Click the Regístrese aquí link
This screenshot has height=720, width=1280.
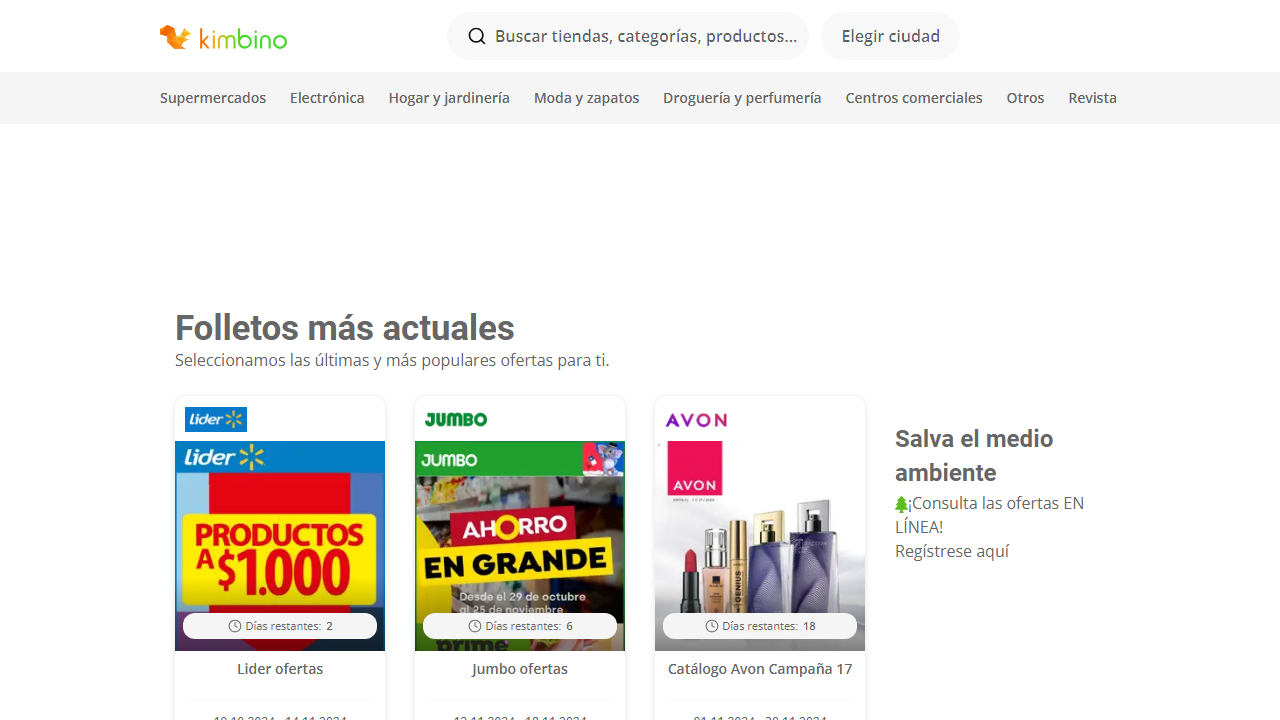point(952,551)
